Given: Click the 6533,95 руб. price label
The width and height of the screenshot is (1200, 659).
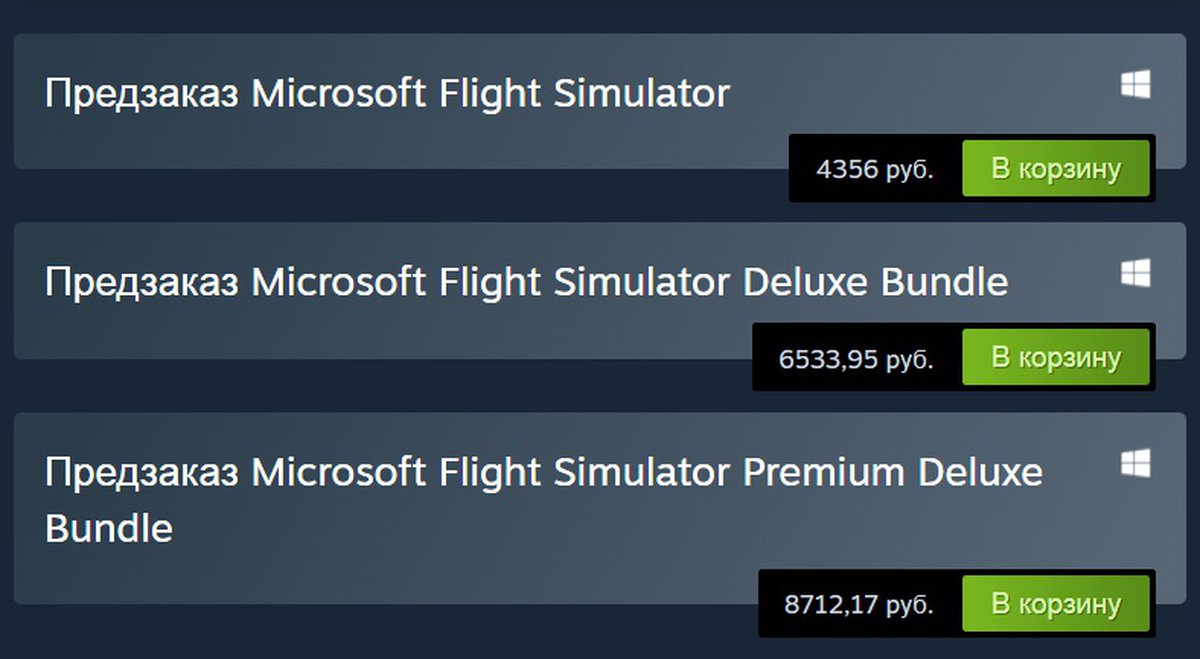Looking at the screenshot, I should tap(856, 359).
